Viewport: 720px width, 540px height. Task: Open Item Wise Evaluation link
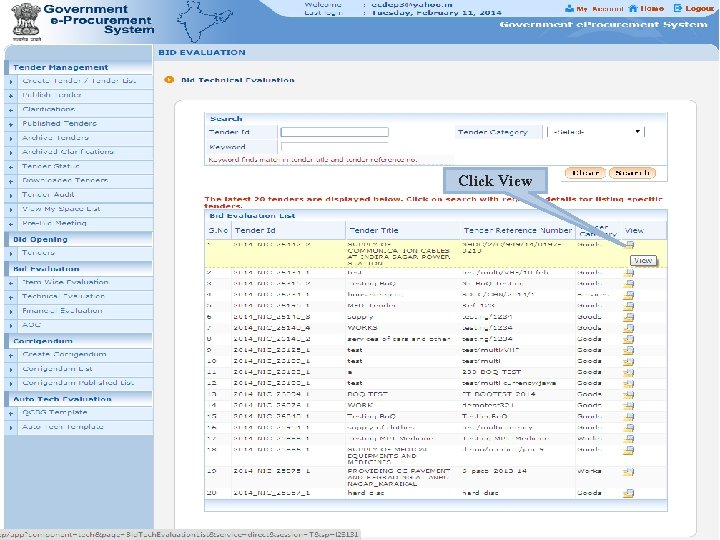[65, 282]
